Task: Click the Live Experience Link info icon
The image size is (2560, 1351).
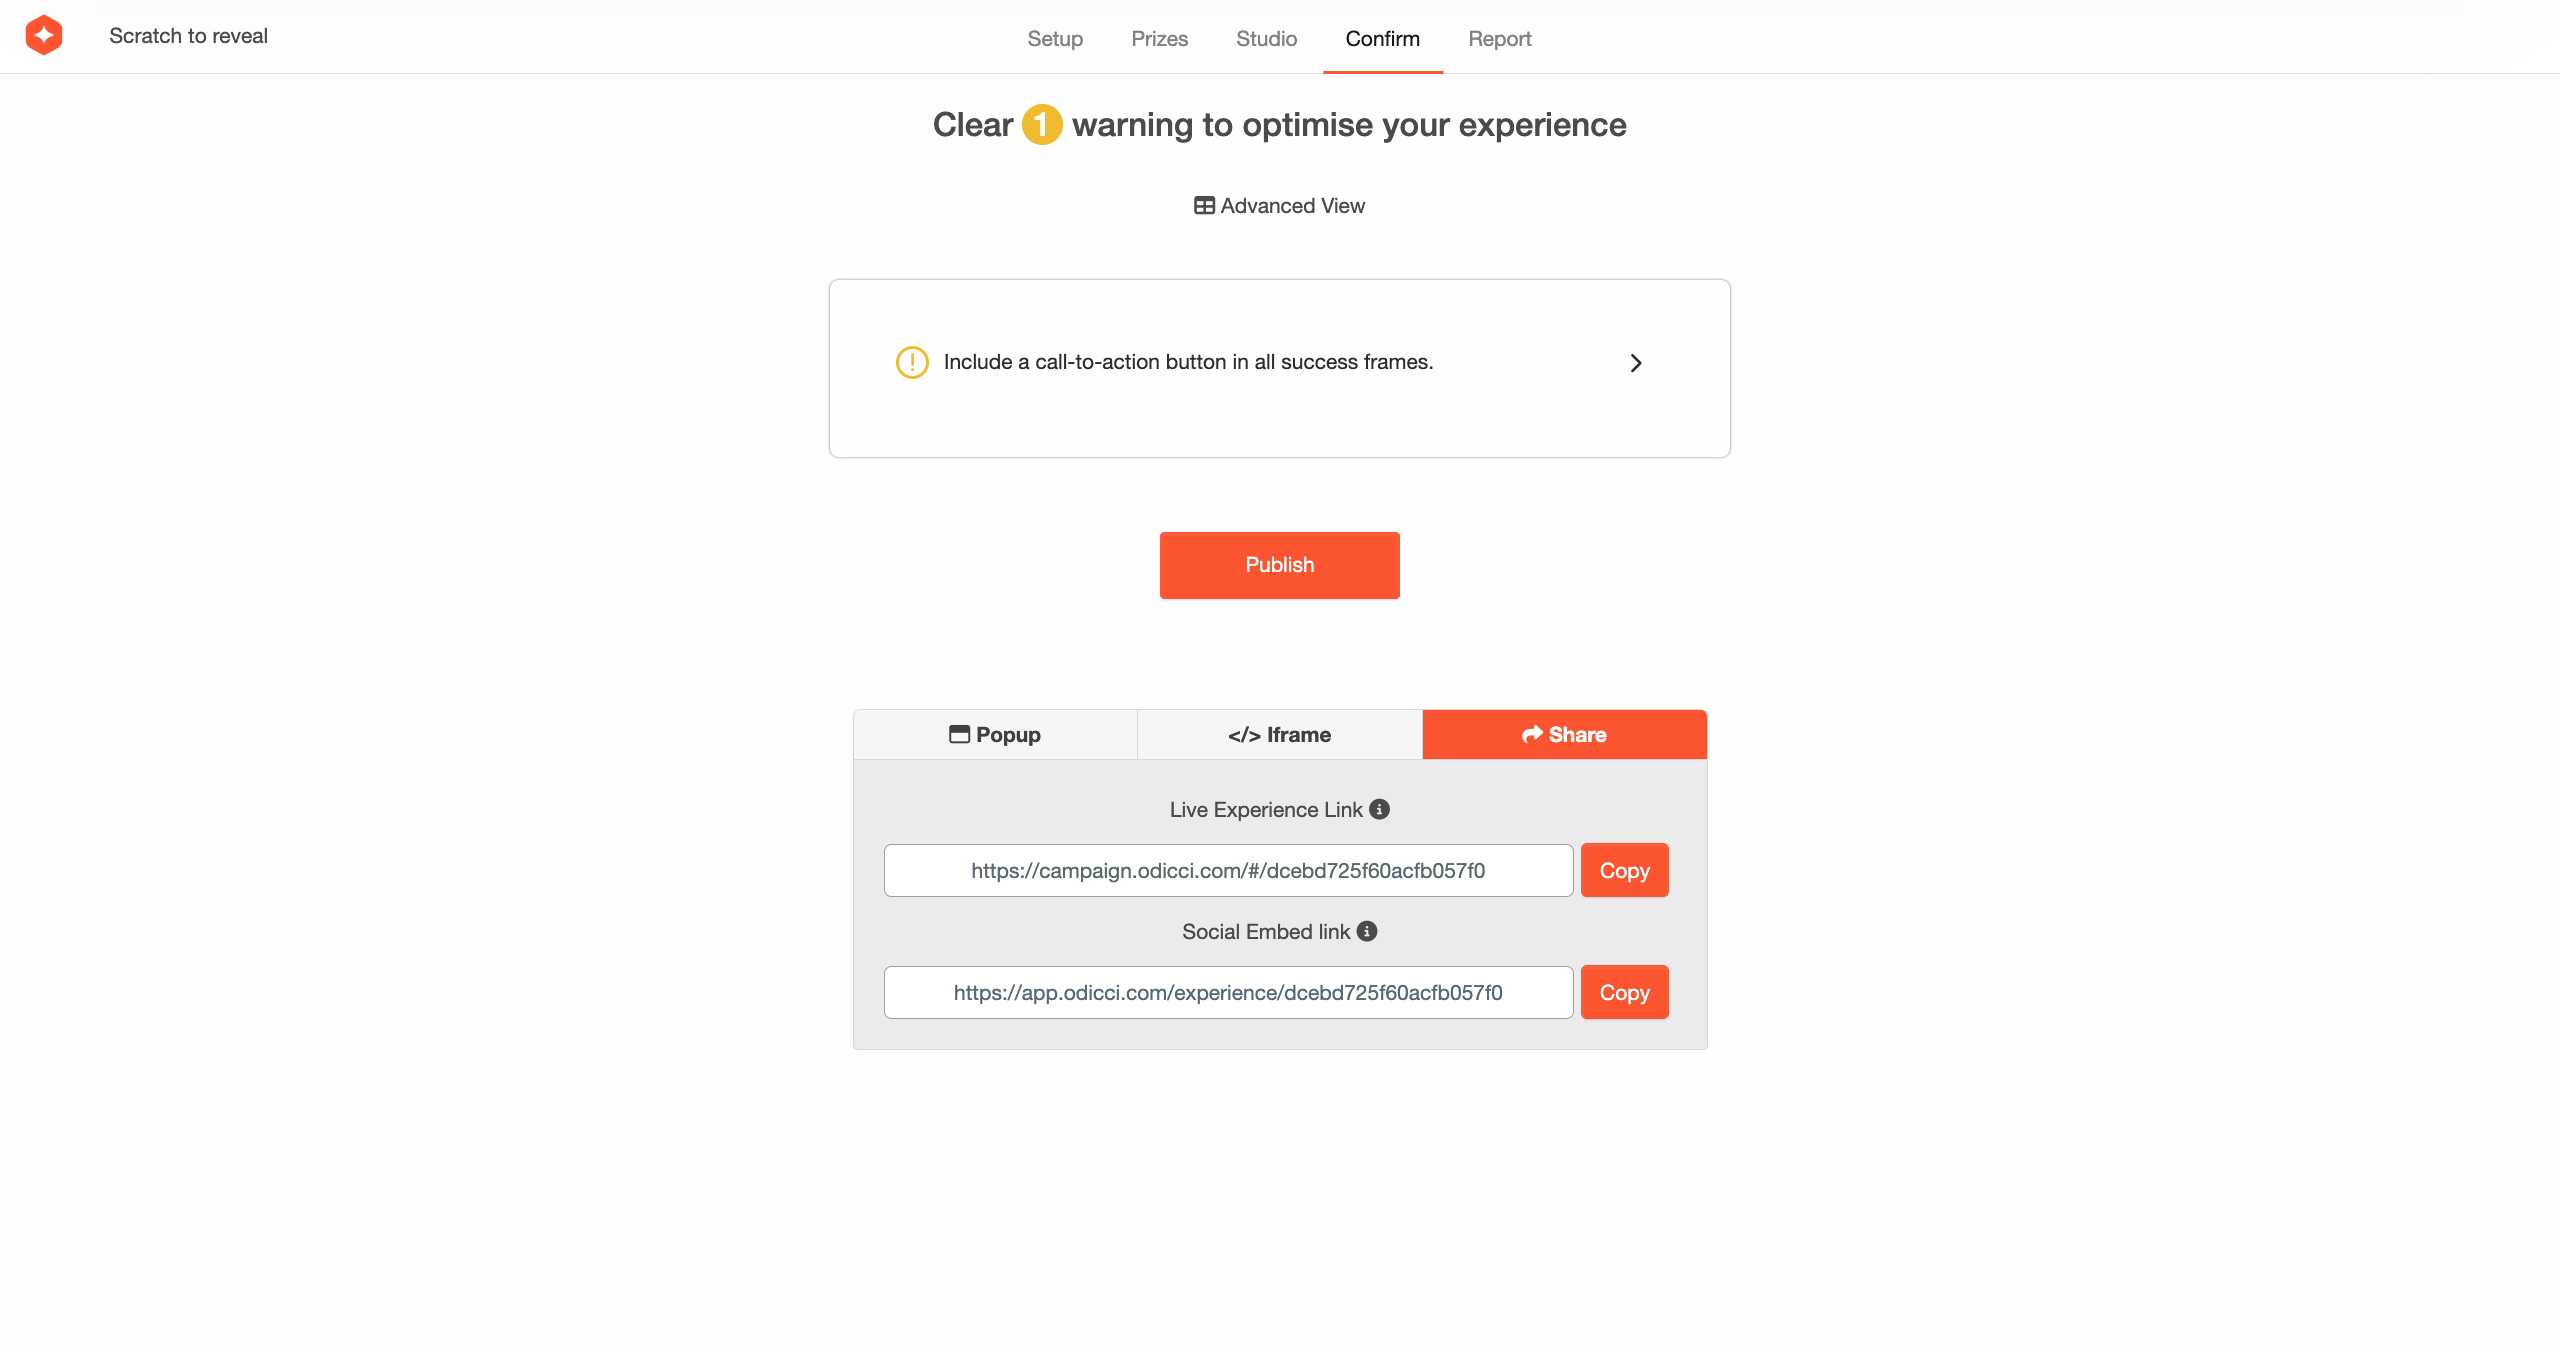Action: pos(1379,809)
